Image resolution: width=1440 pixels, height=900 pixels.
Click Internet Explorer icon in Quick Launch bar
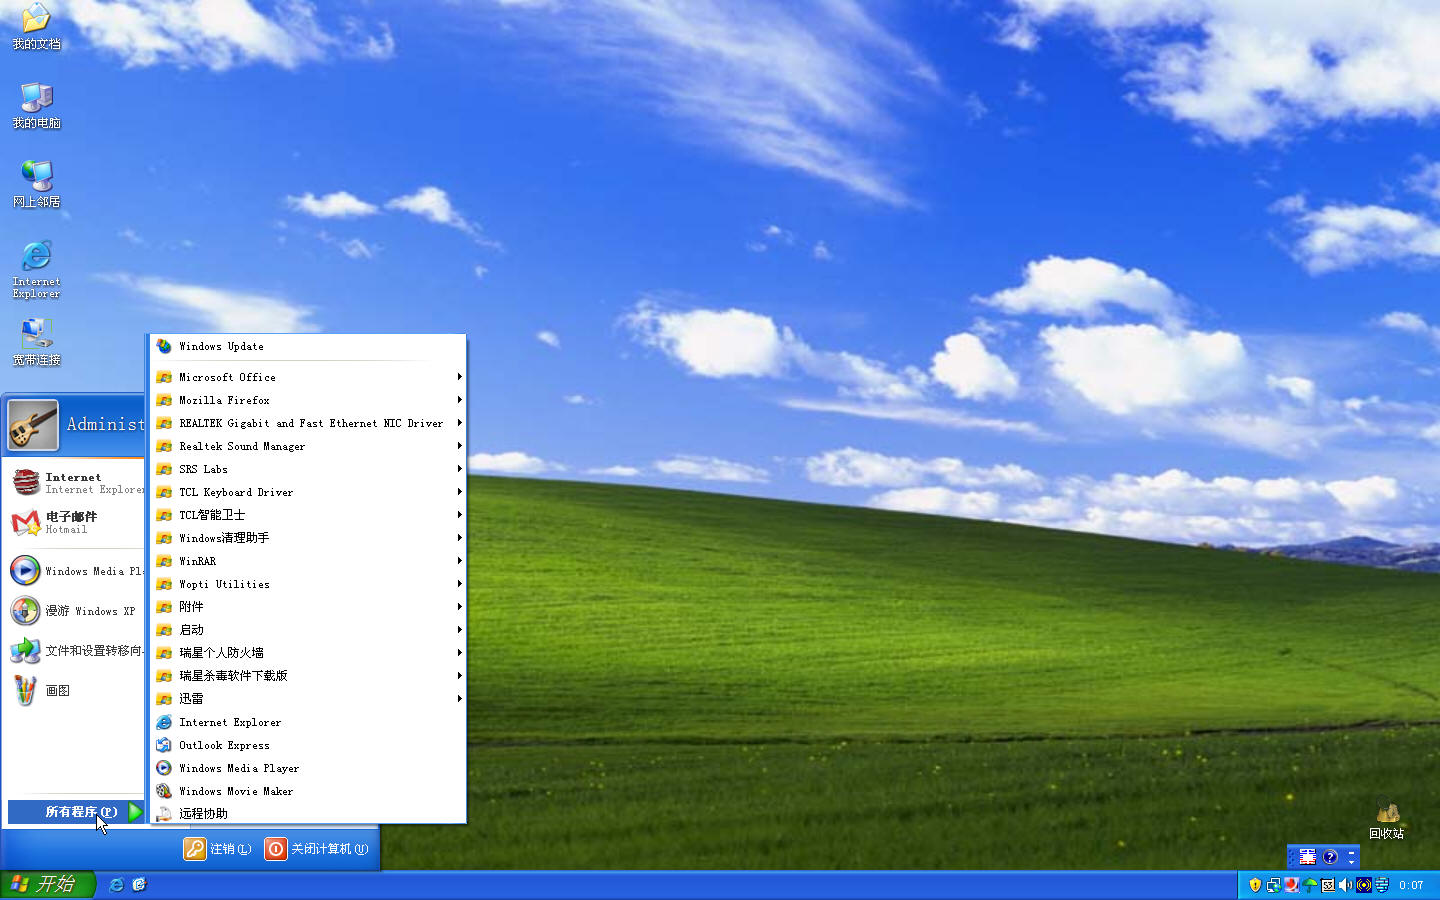click(116, 885)
